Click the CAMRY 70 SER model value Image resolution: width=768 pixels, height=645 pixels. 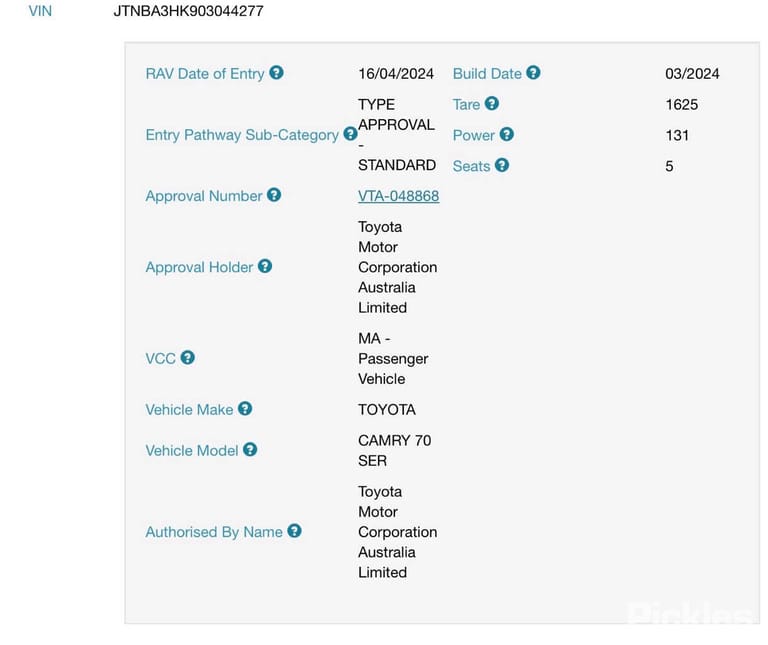(394, 451)
